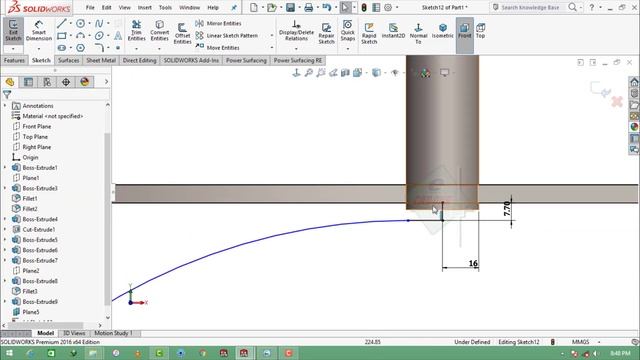Click the Rapid Sketch tool
The image size is (640, 360).
(369, 33)
